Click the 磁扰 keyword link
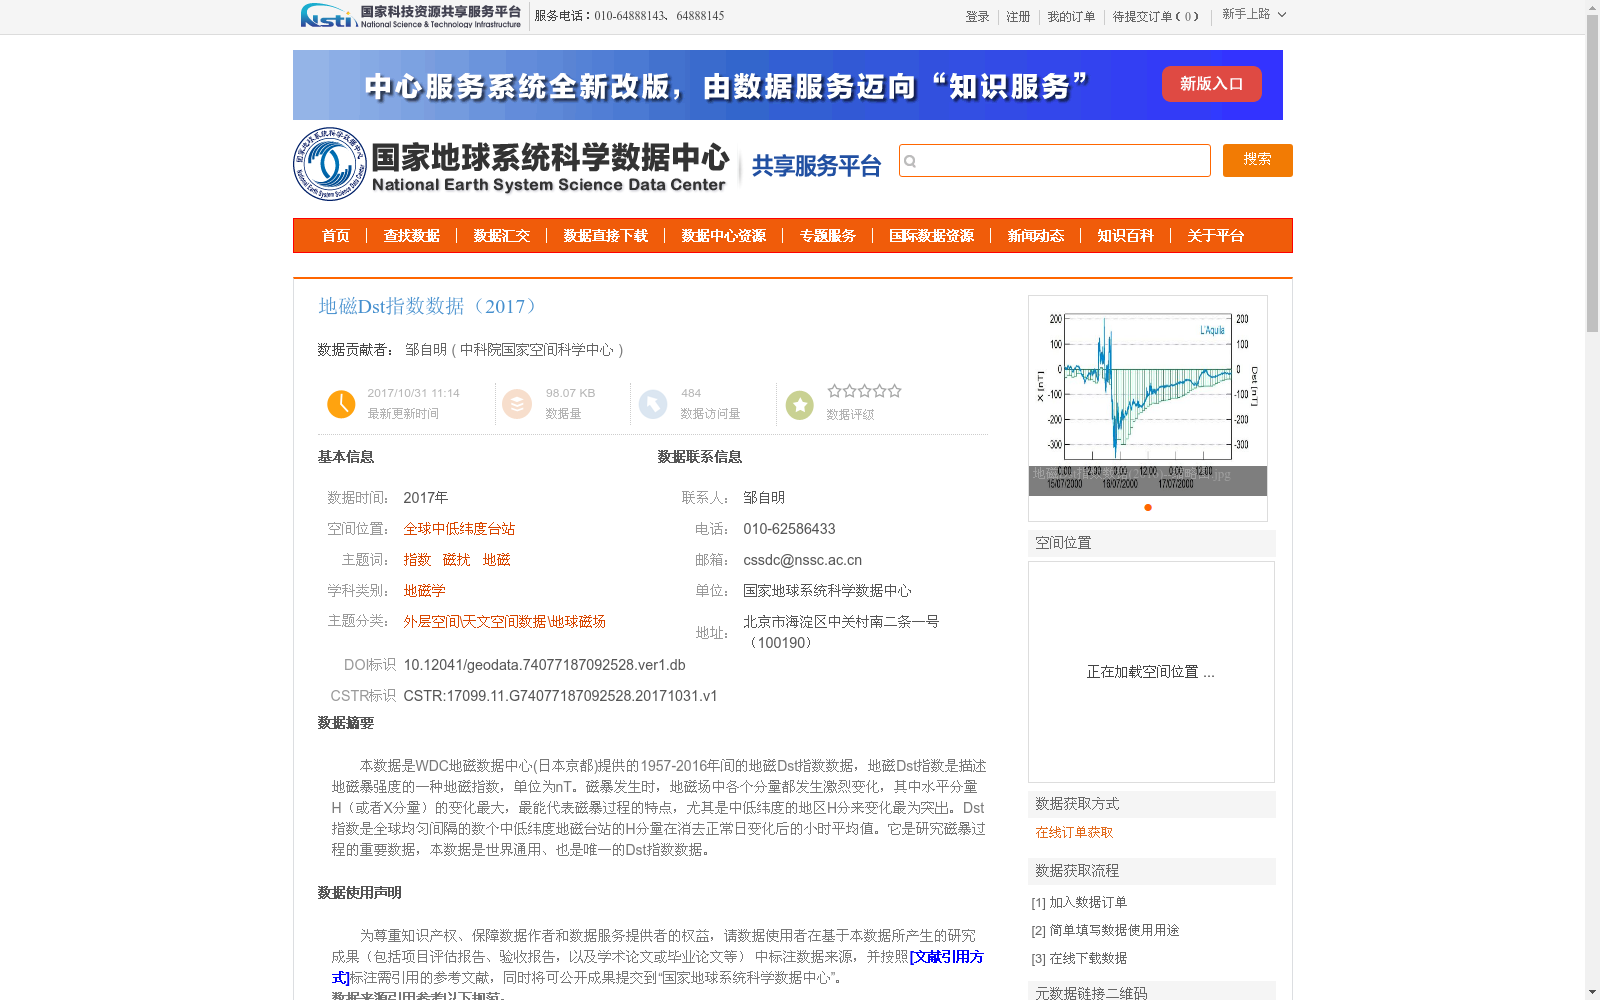 coord(456,560)
